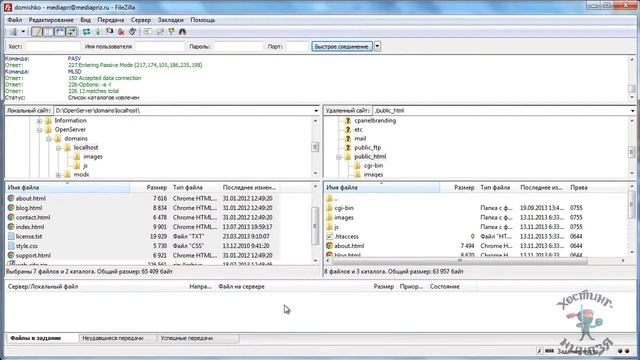Switch to the Неудавшиеся передачи tab
Image resolution: width=640 pixels, height=360 pixels.
coord(113,338)
